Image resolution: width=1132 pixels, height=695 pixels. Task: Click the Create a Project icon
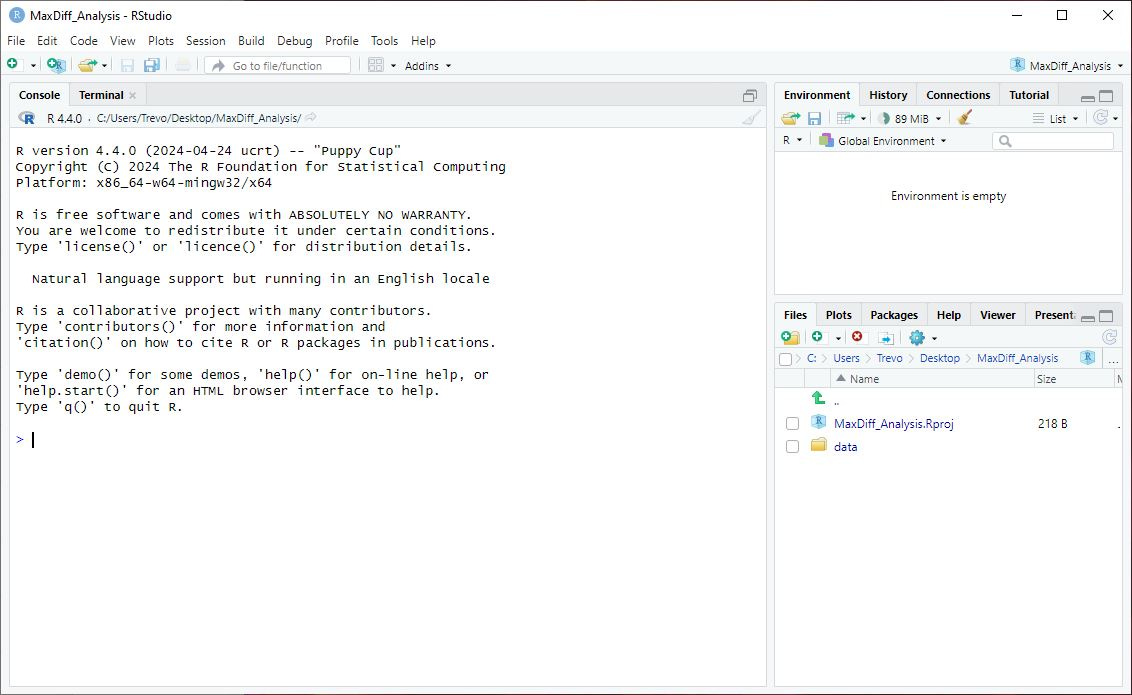coord(56,65)
